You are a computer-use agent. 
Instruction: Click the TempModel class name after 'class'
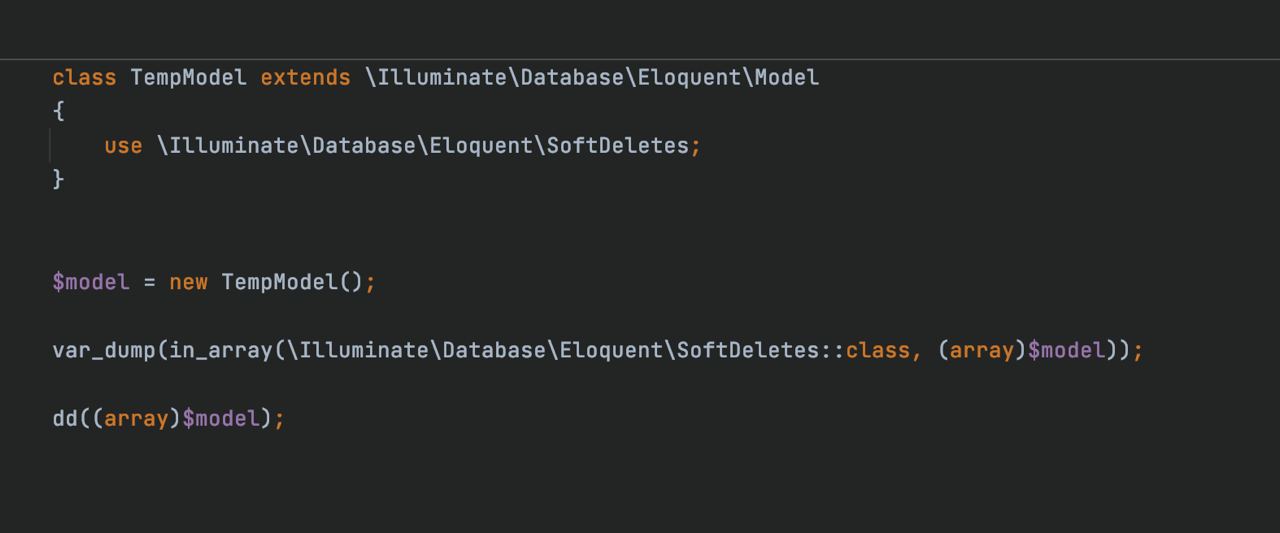coord(188,78)
